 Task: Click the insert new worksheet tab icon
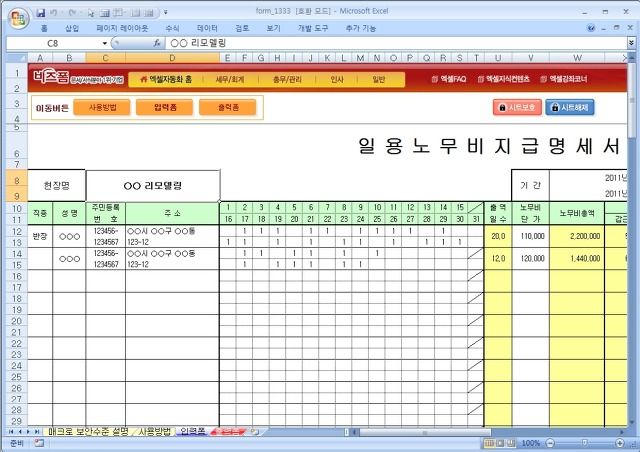pos(256,432)
